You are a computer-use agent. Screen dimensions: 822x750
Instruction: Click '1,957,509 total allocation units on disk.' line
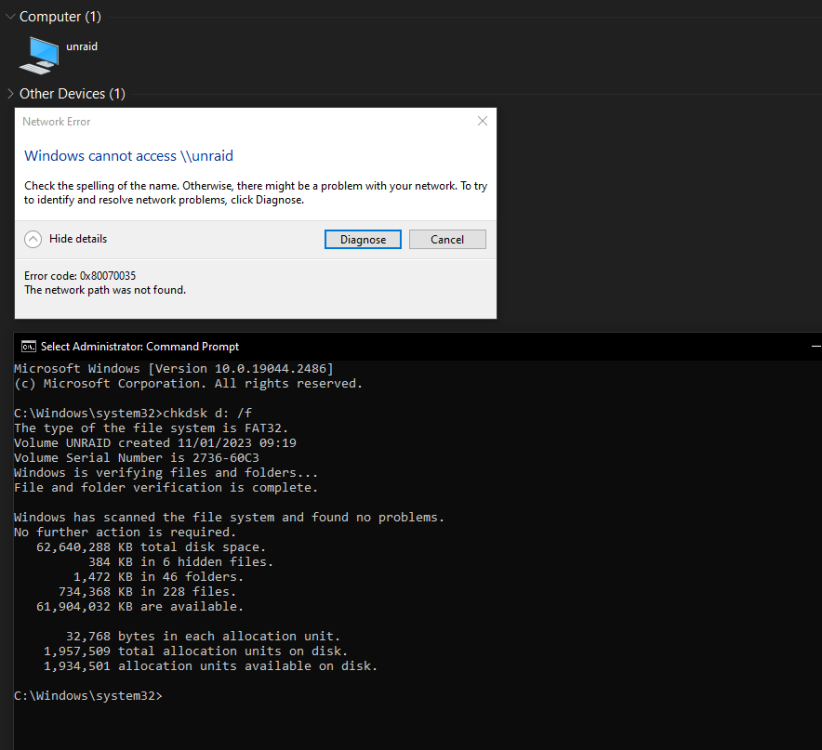tap(196, 651)
